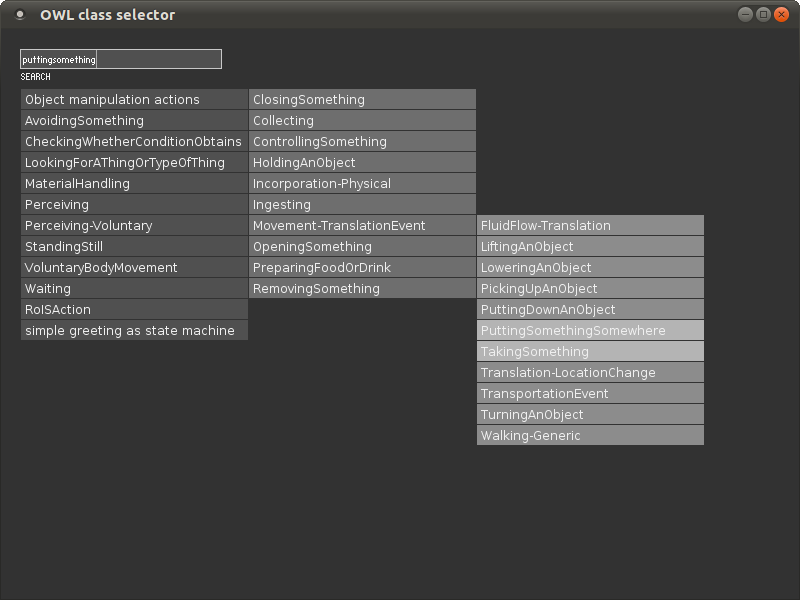The height and width of the screenshot is (600, 800).
Task: Expand Movement-TranslationEvent class
Action: tap(362, 225)
